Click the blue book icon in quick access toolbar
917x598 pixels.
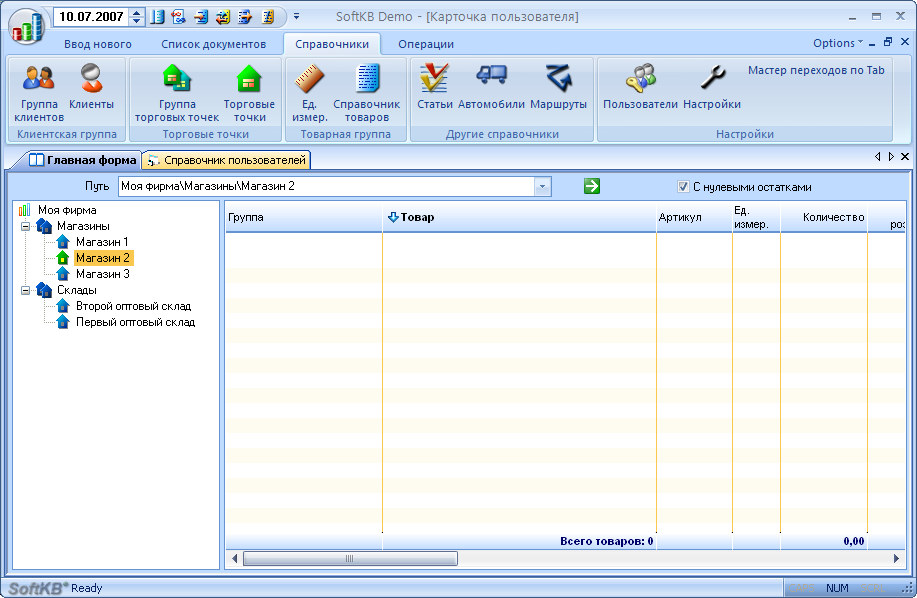coord(157,17)
